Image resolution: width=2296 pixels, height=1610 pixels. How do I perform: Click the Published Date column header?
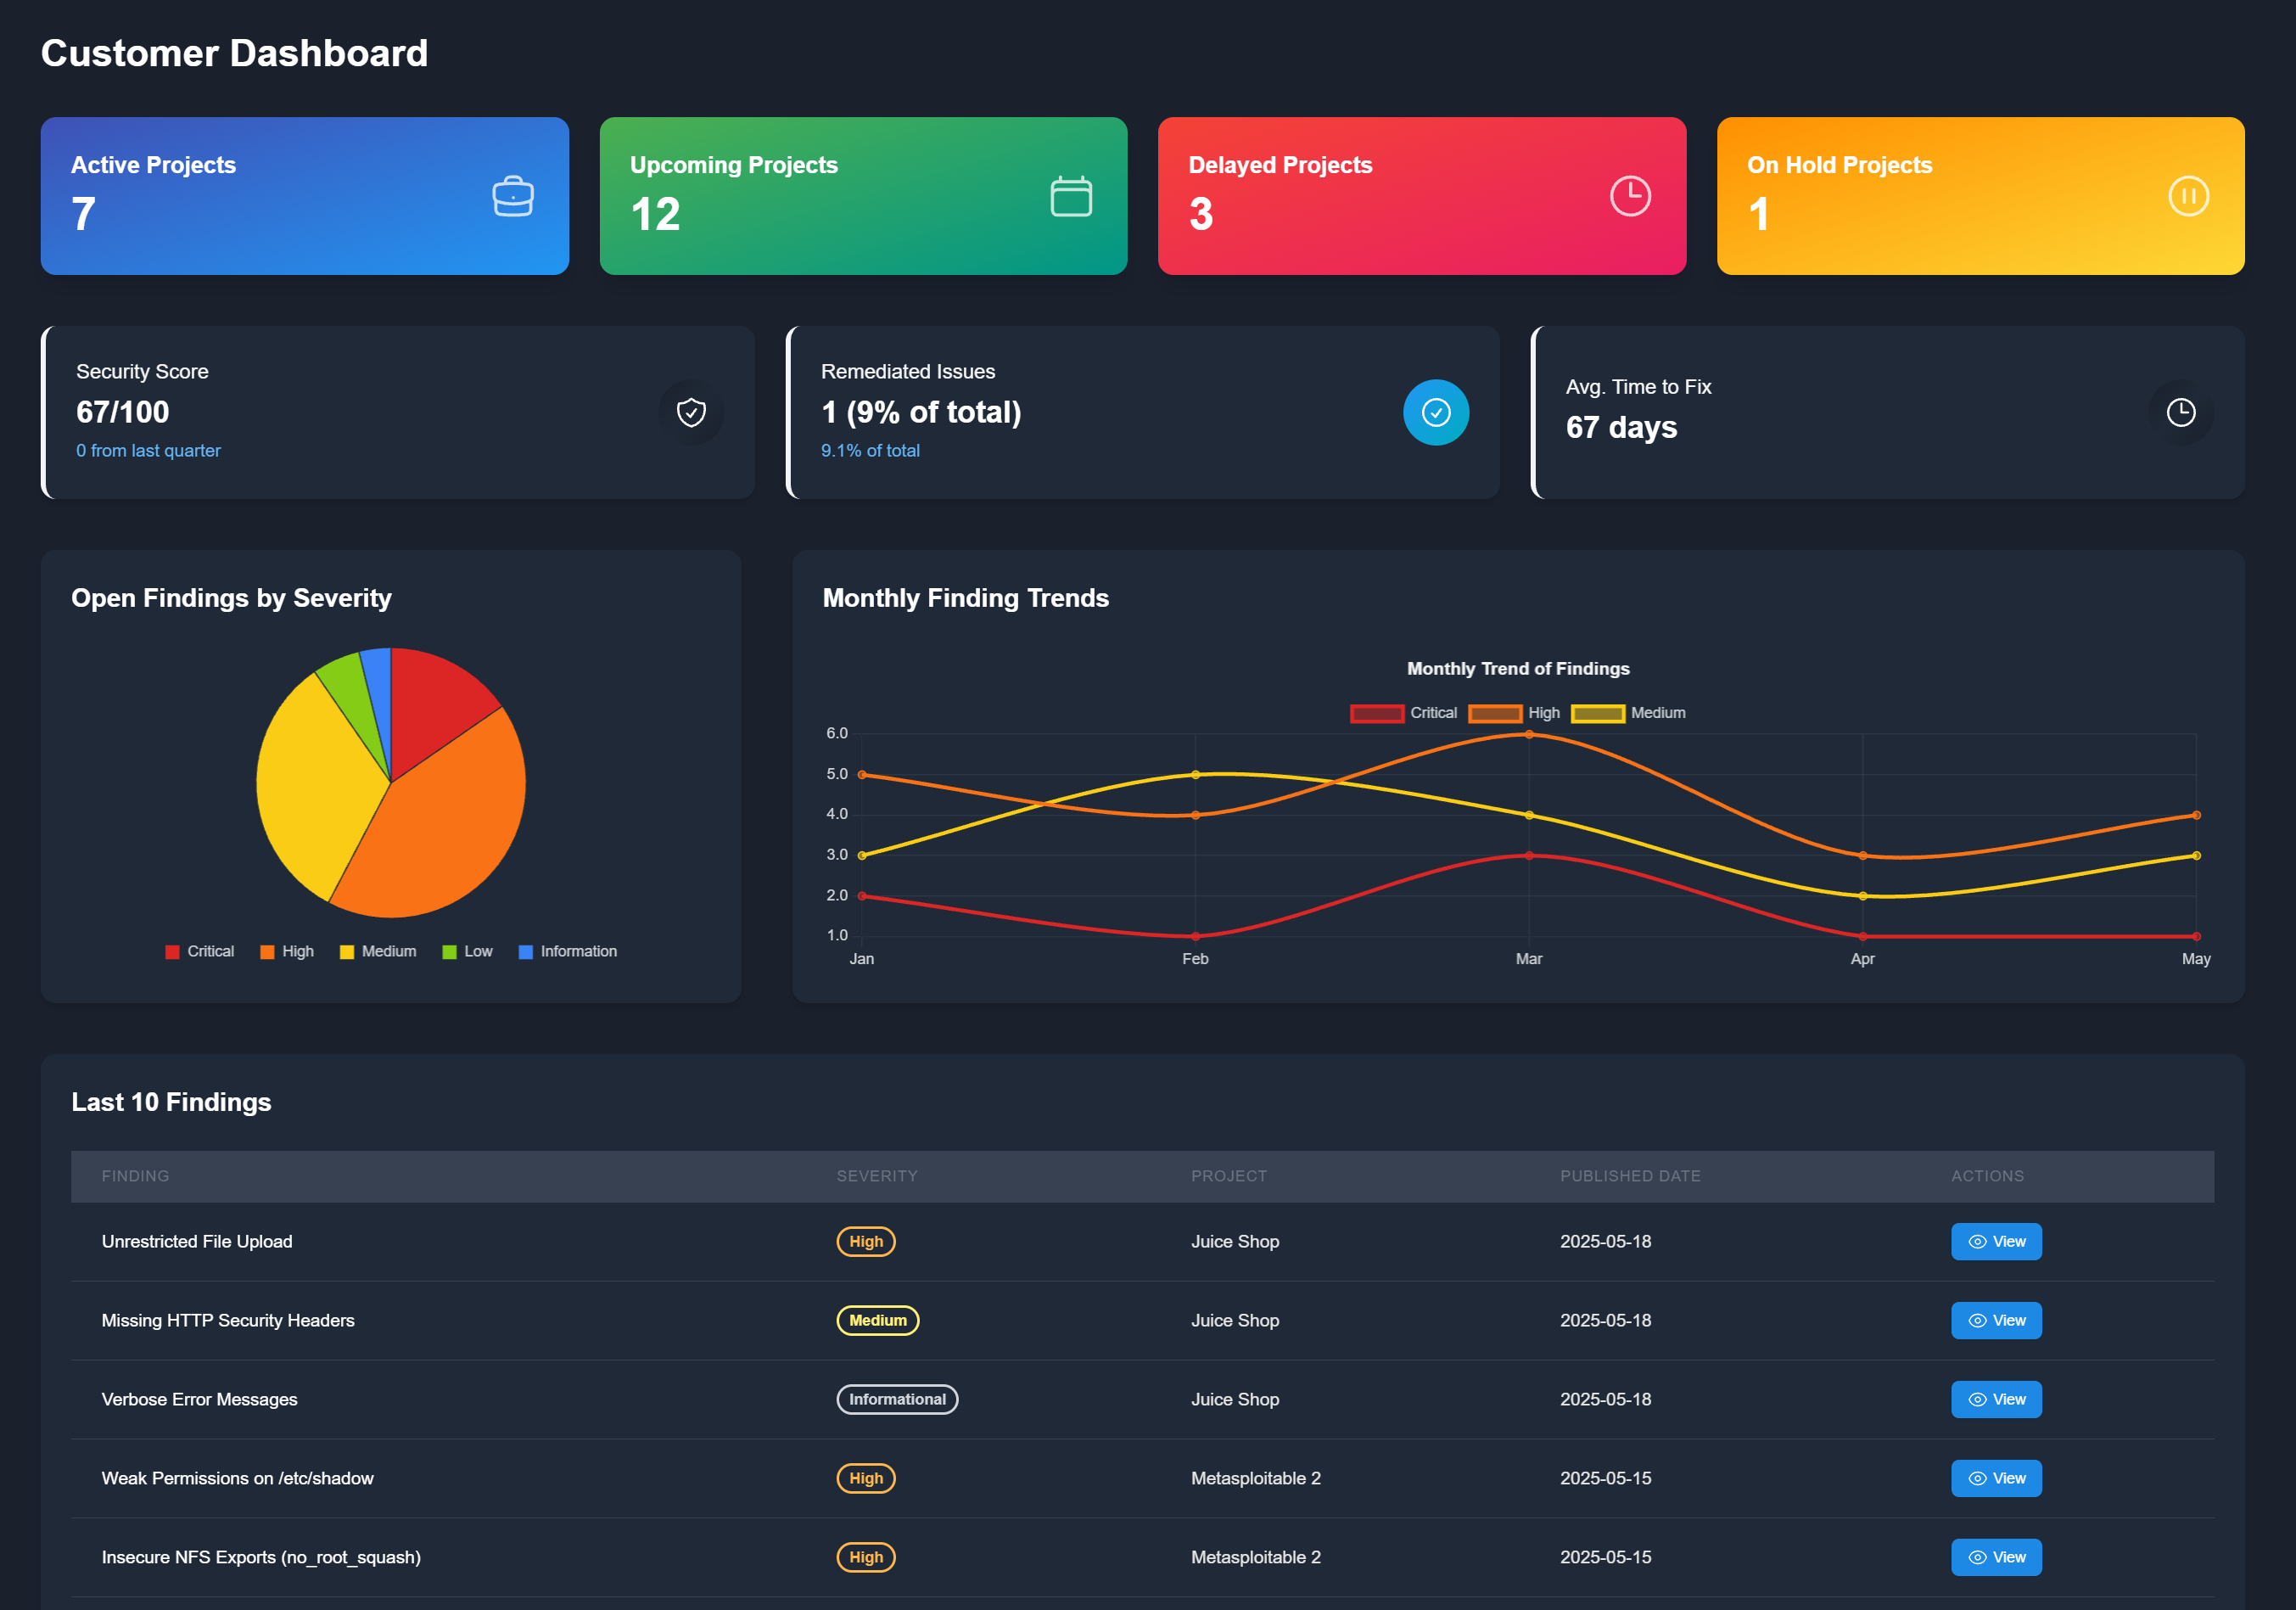[1629, 1176]
